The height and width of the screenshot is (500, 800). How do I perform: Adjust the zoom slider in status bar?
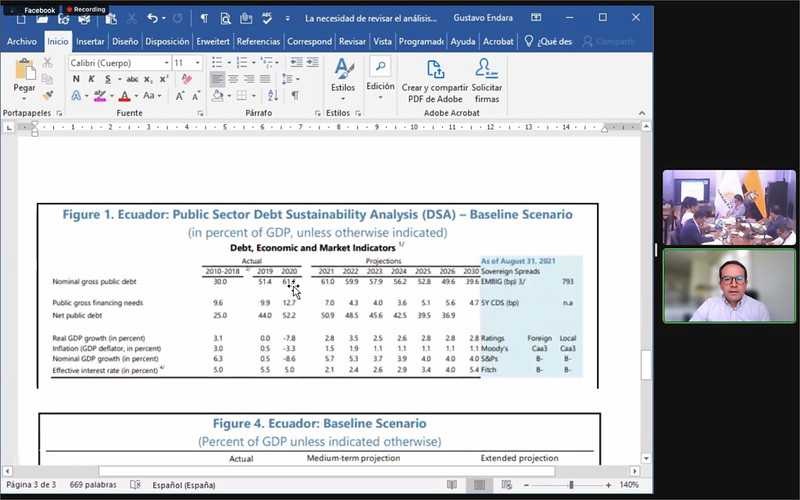pyautogui.click(x=571, y=485)
